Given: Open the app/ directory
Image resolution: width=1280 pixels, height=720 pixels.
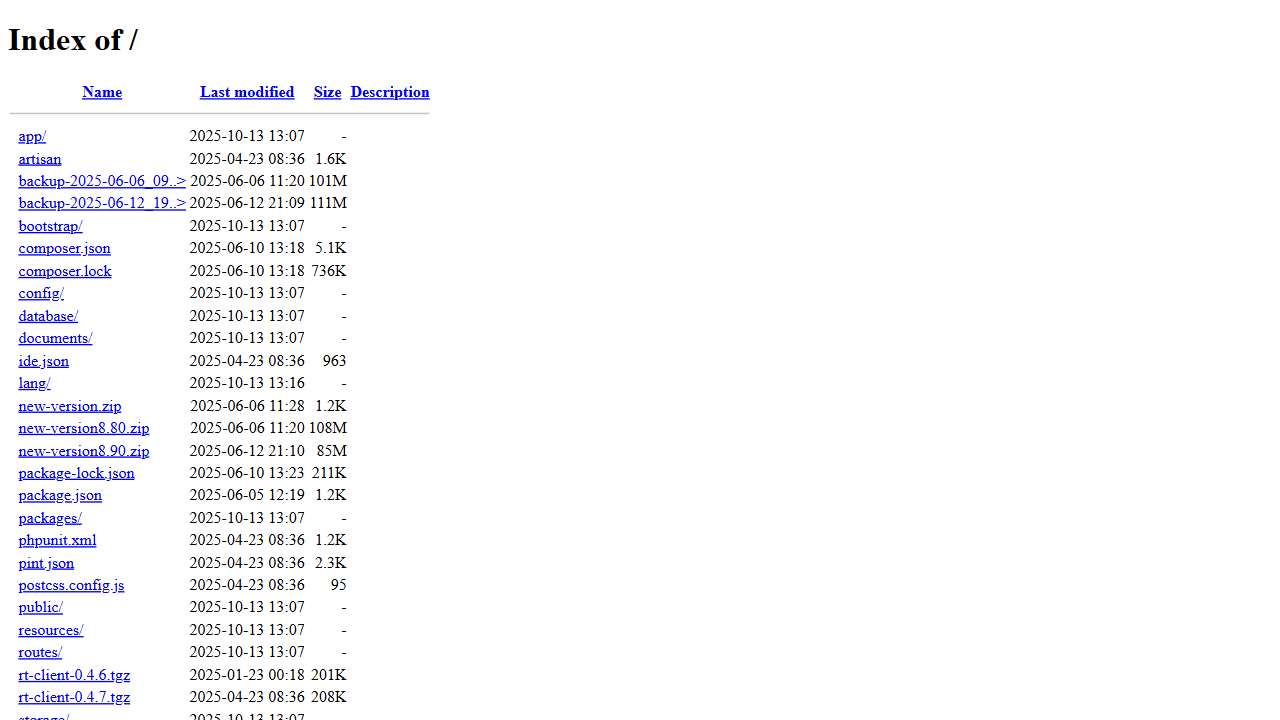Looking at the screenshot, I should click(x=32, y=136).
